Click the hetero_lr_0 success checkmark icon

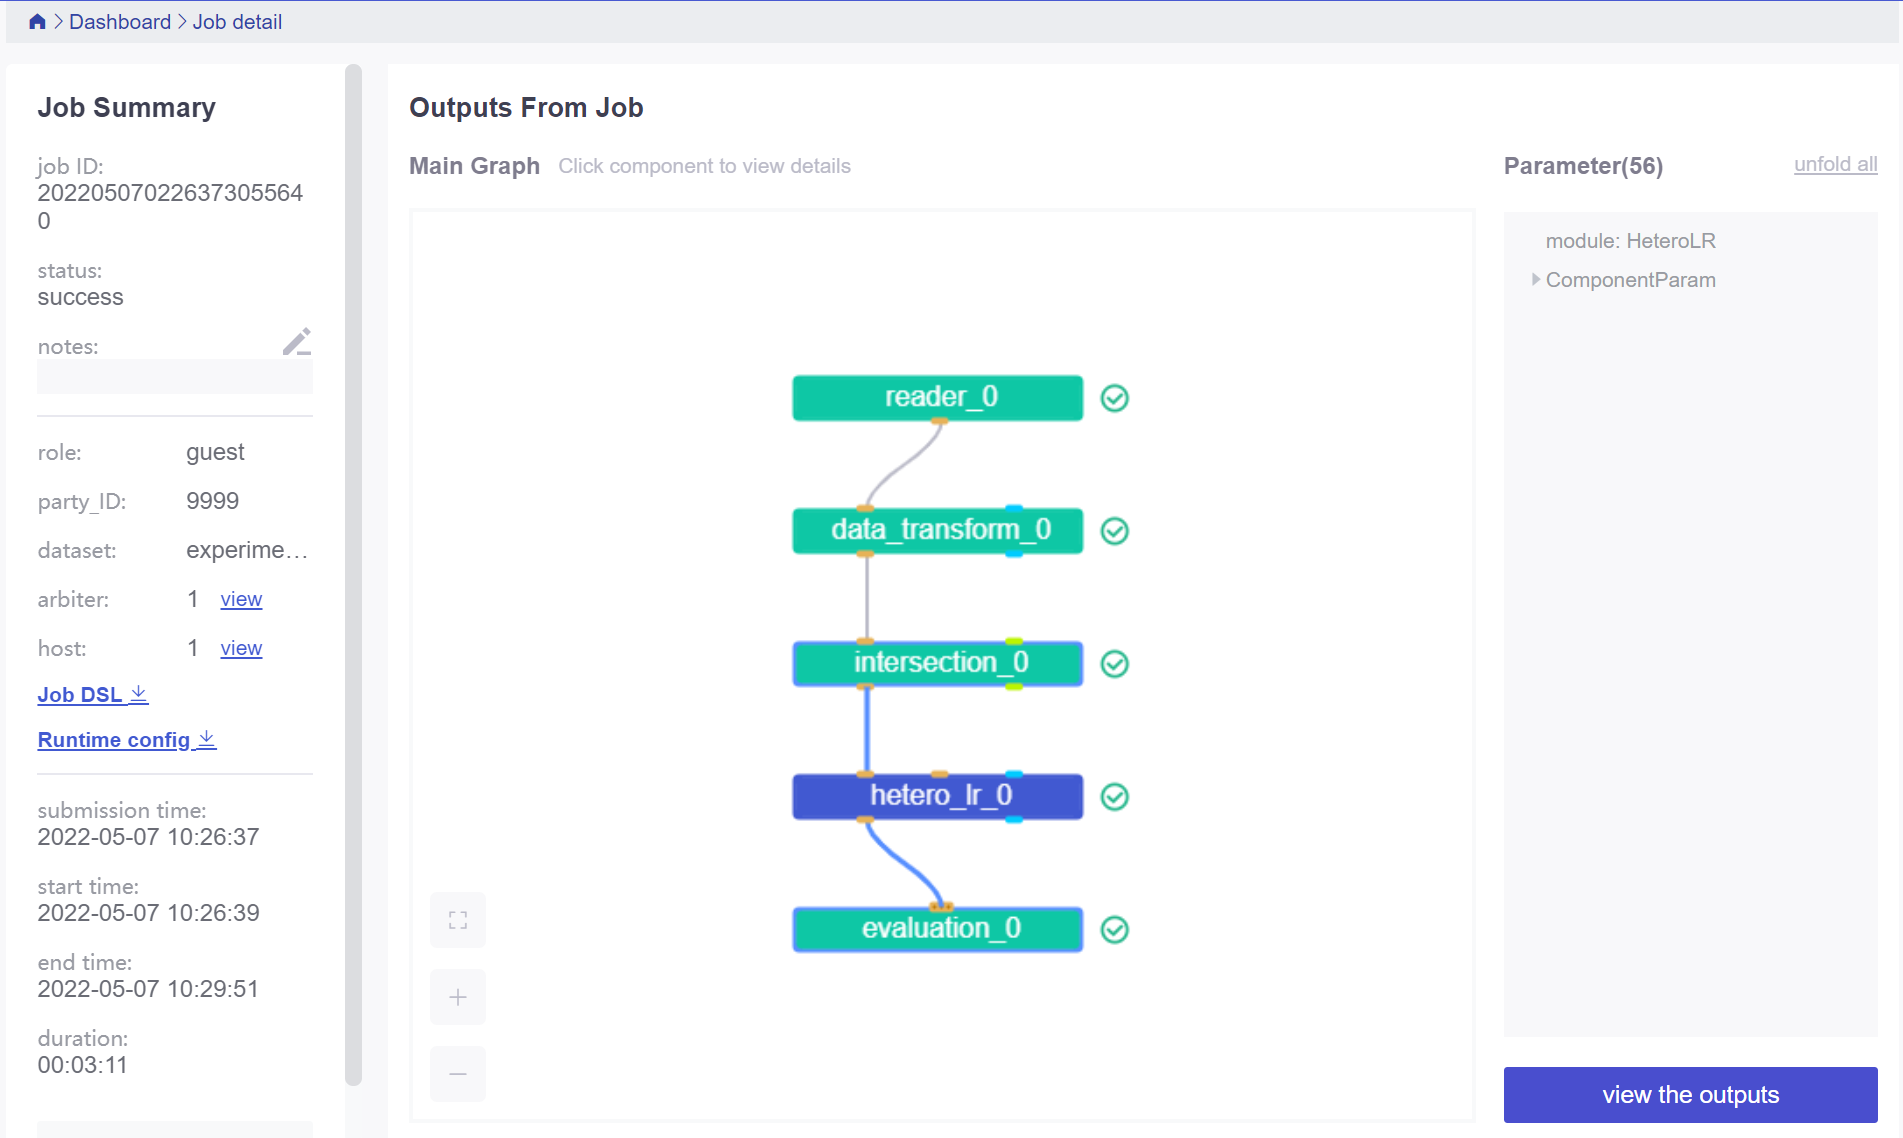tap(1115, 797)
